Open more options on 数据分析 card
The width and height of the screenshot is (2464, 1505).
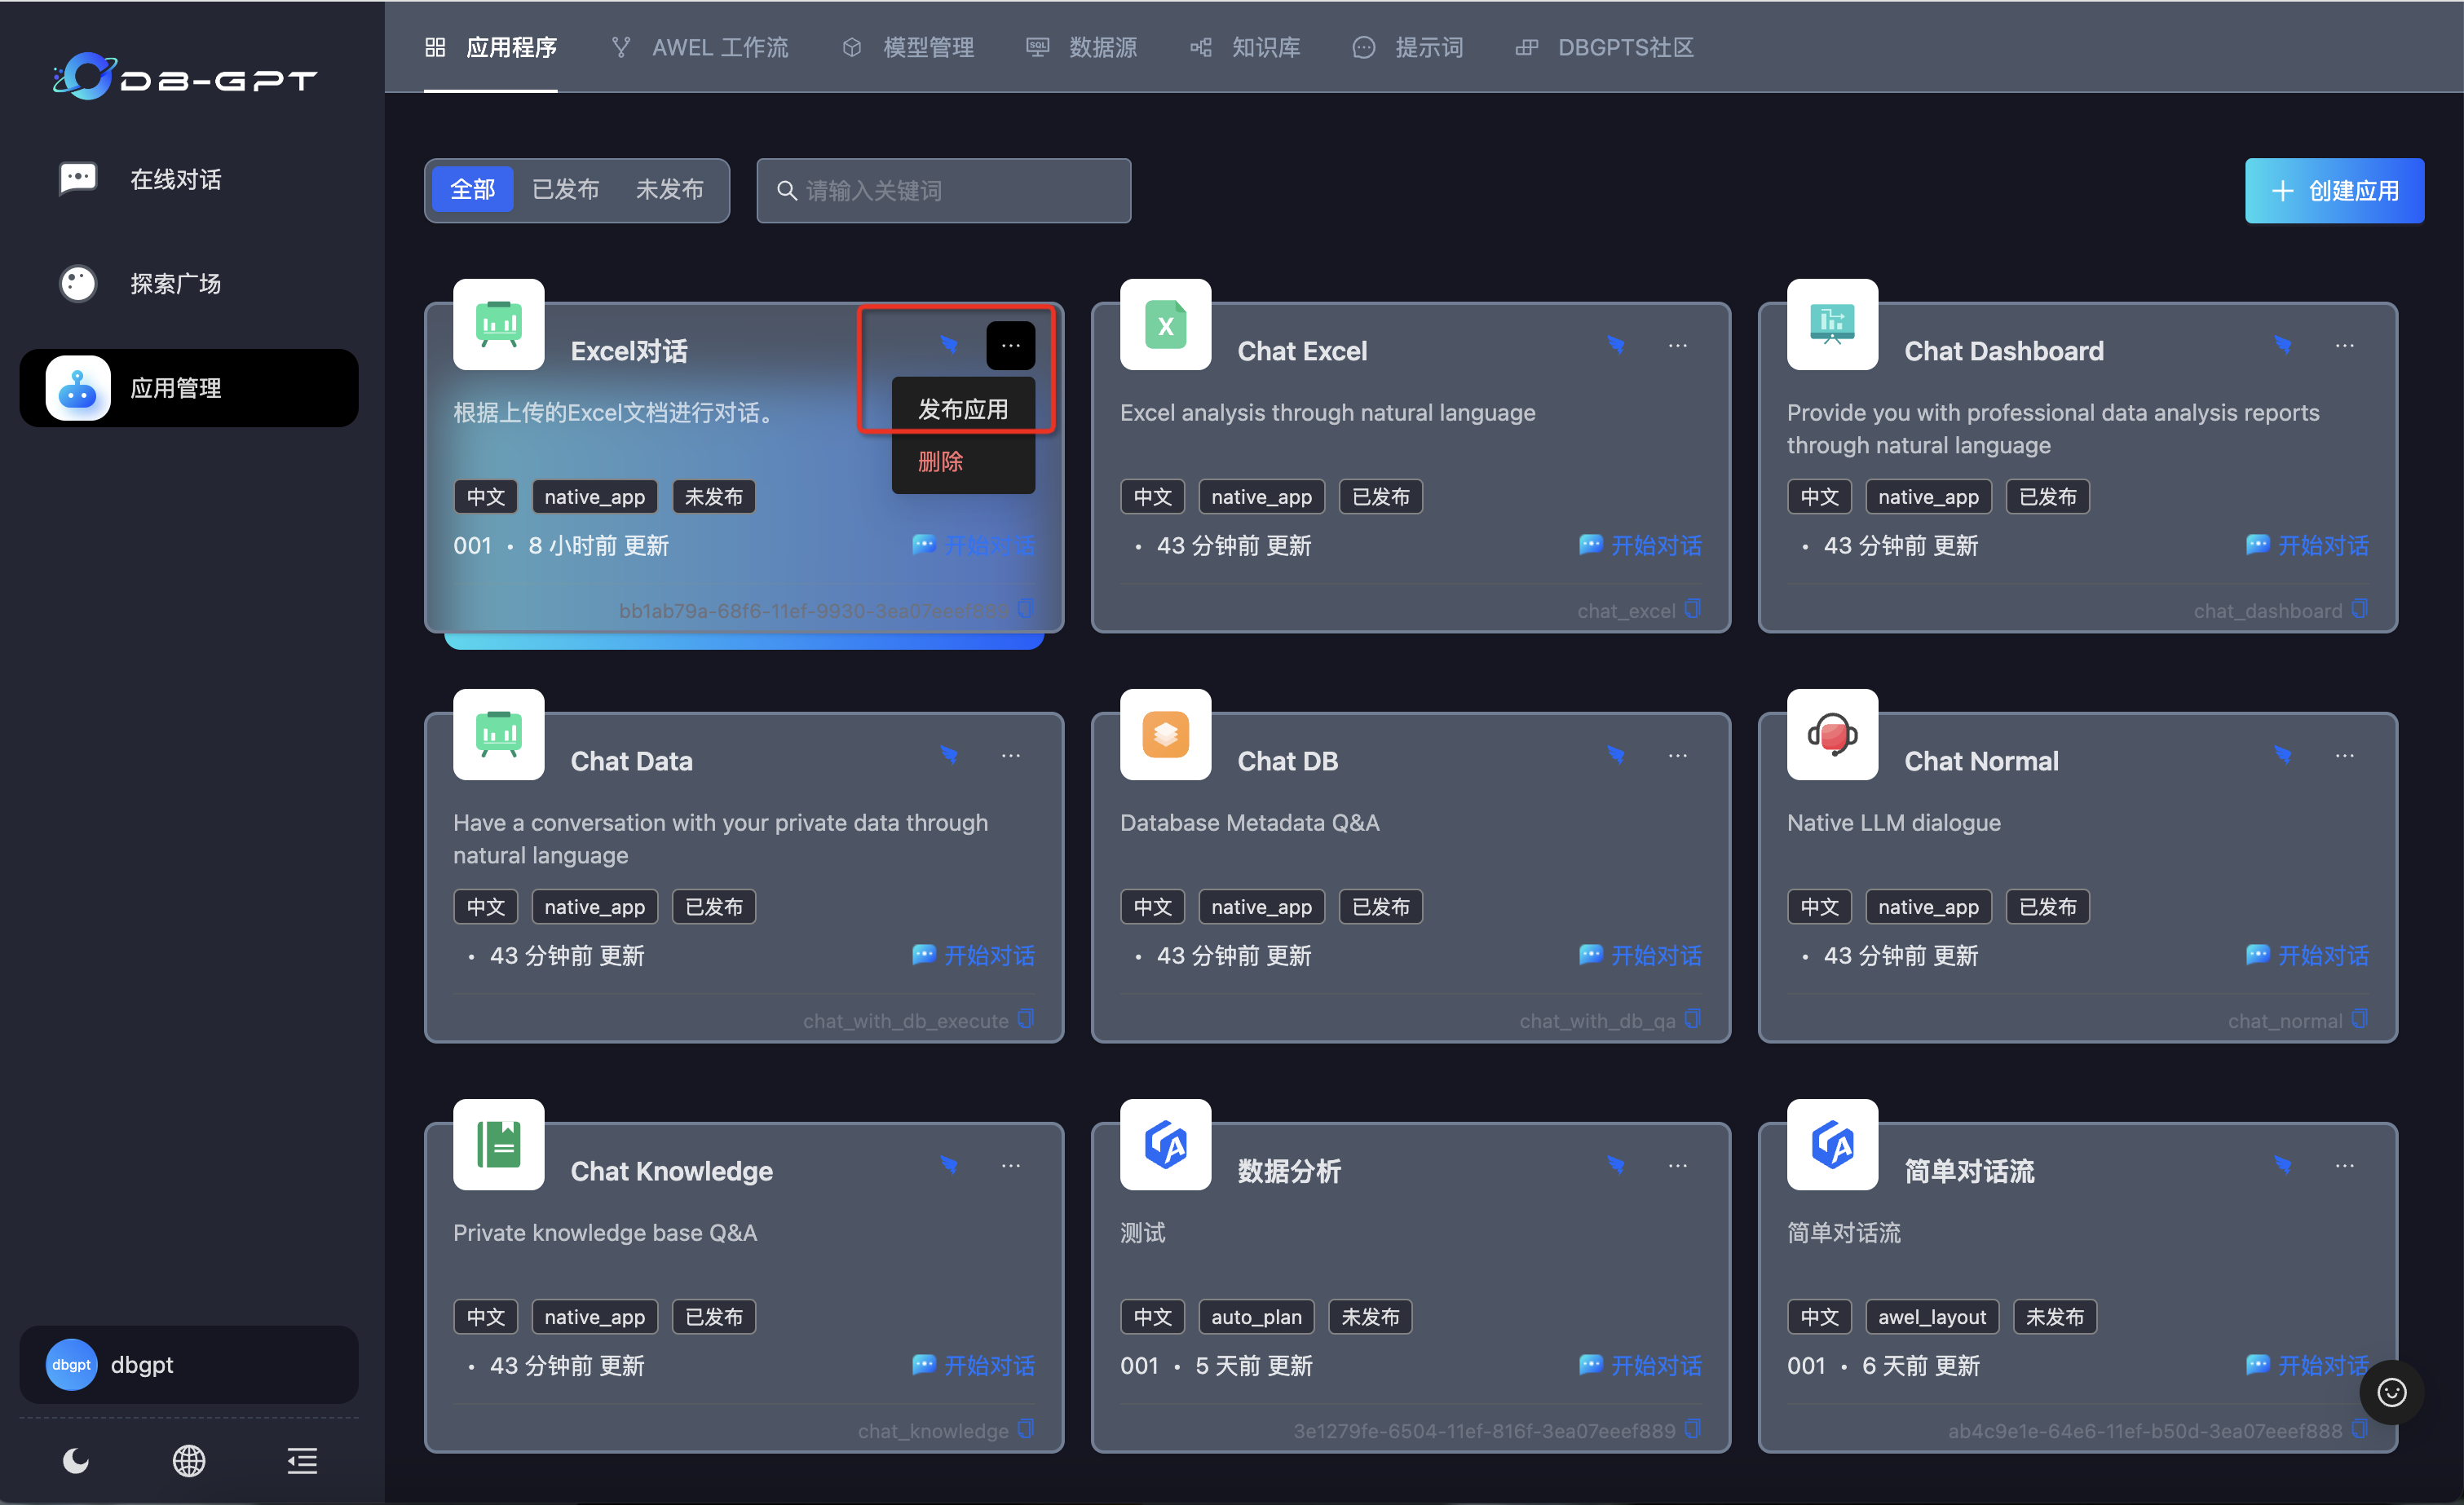[x=1678, y=1166]
